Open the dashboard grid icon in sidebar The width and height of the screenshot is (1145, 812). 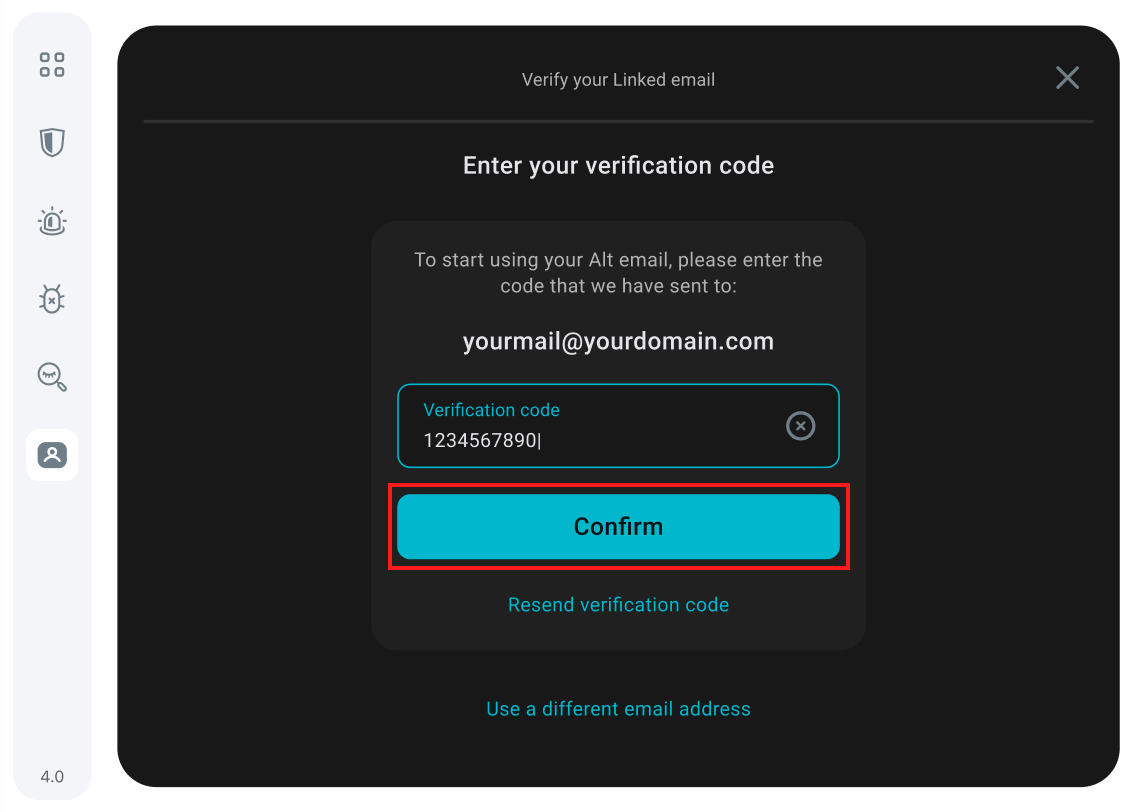tap(52, 65)
